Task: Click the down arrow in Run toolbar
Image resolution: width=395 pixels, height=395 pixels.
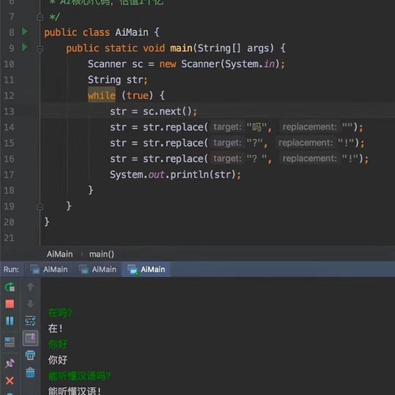Action: click(30, 304)
